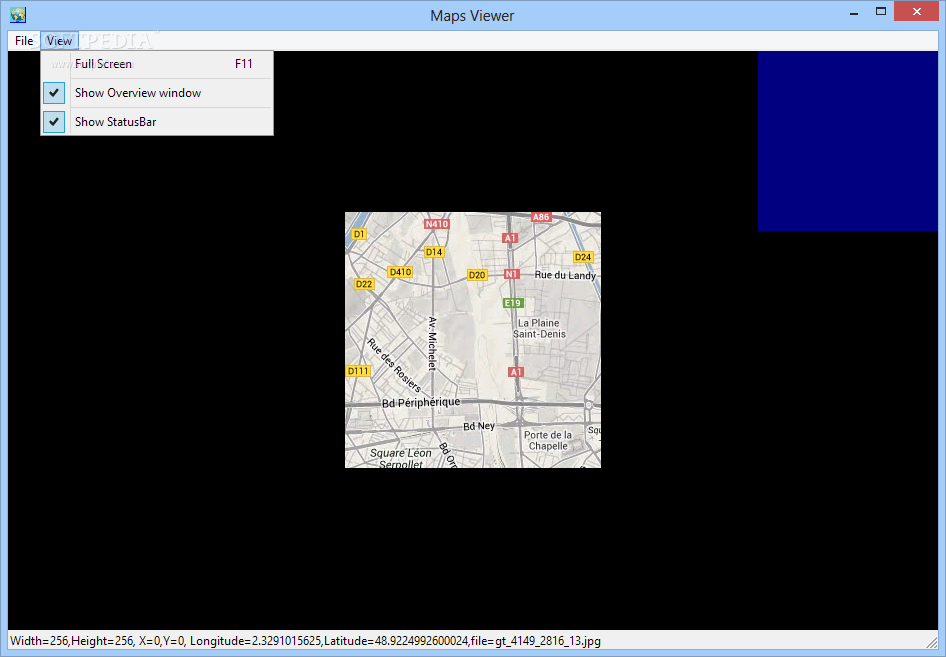Maximize the Maps Viewer window

[x=881, y=12]
